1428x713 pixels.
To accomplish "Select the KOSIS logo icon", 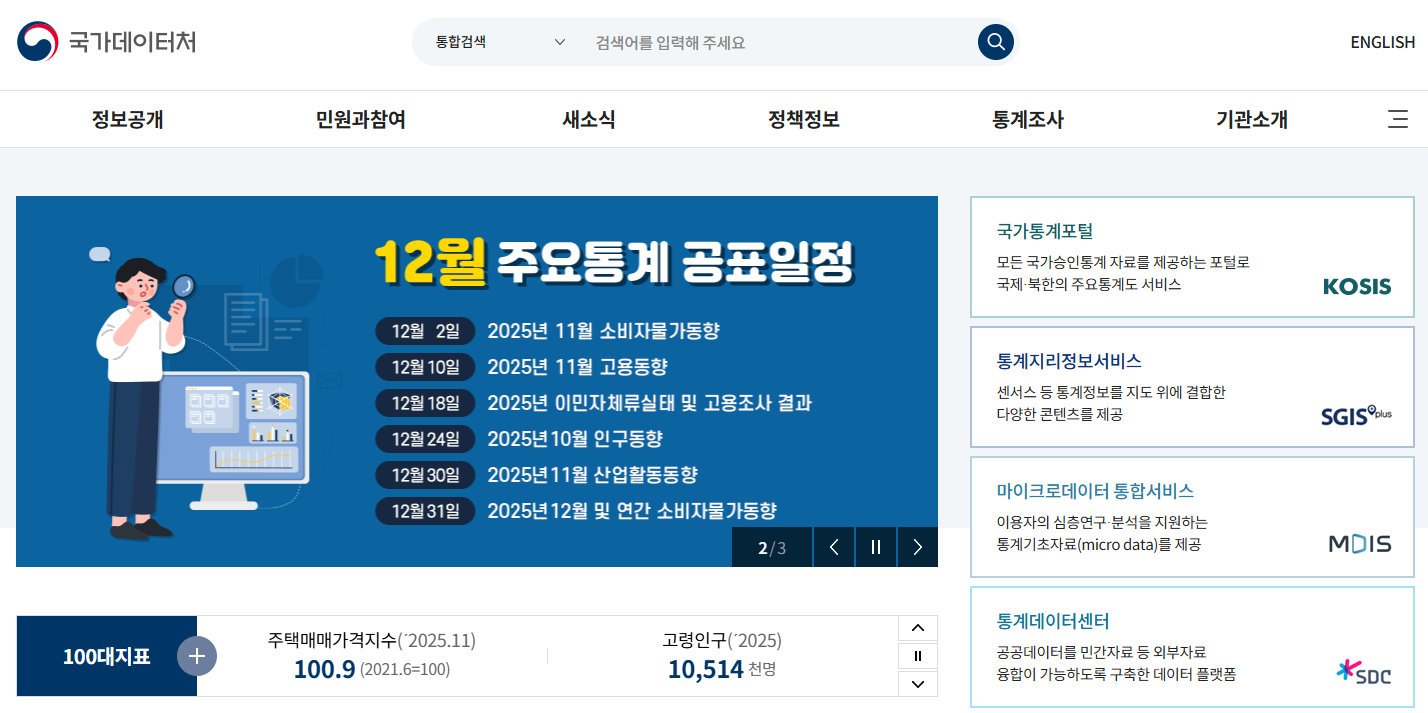I will click(1356, 286).
